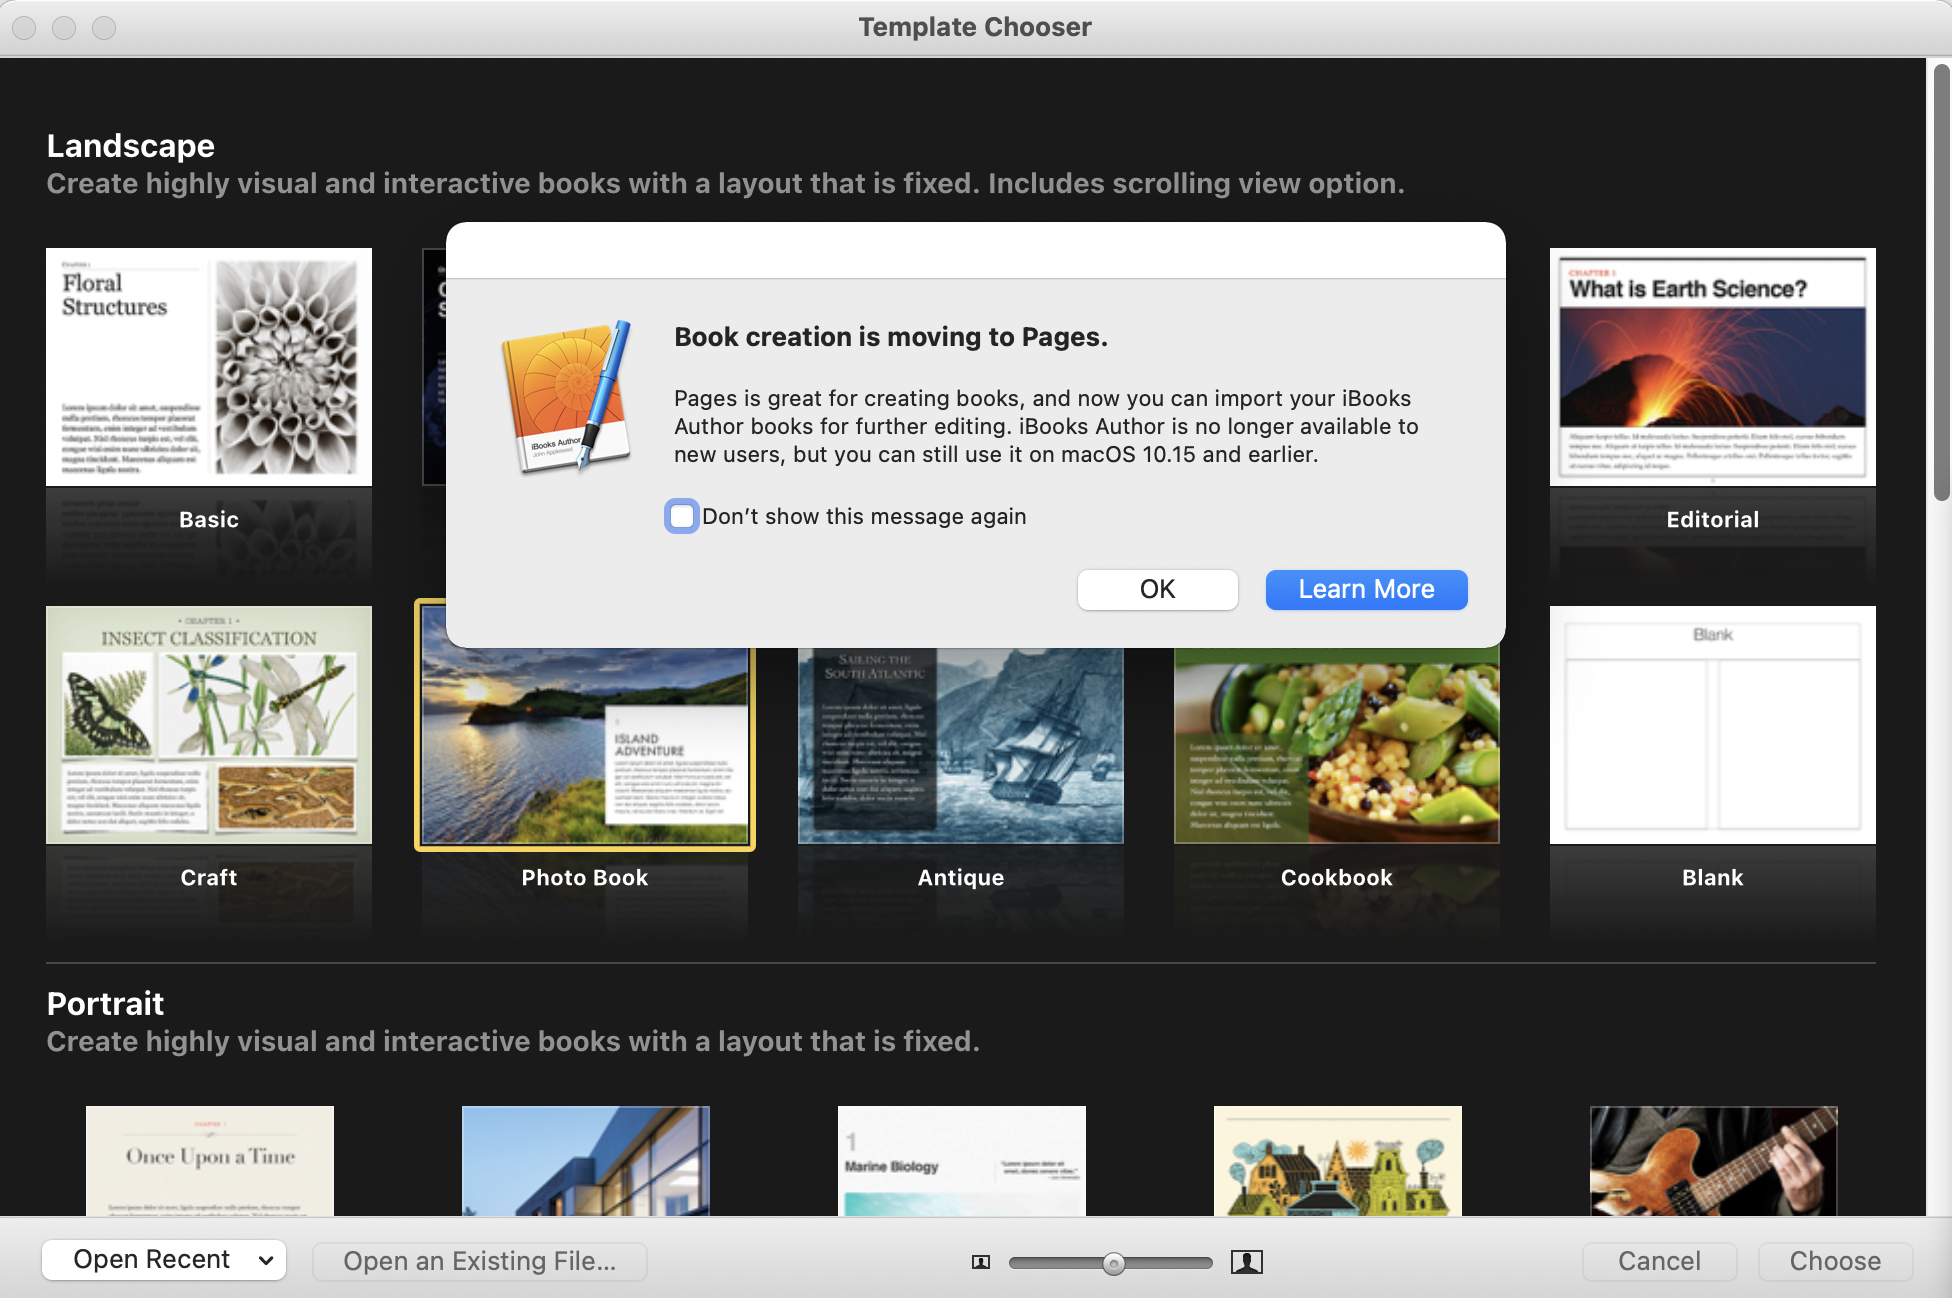This screenshot has width=1952, height=1298.
Task: Click the Choose button
Action: (1834, 1261)
